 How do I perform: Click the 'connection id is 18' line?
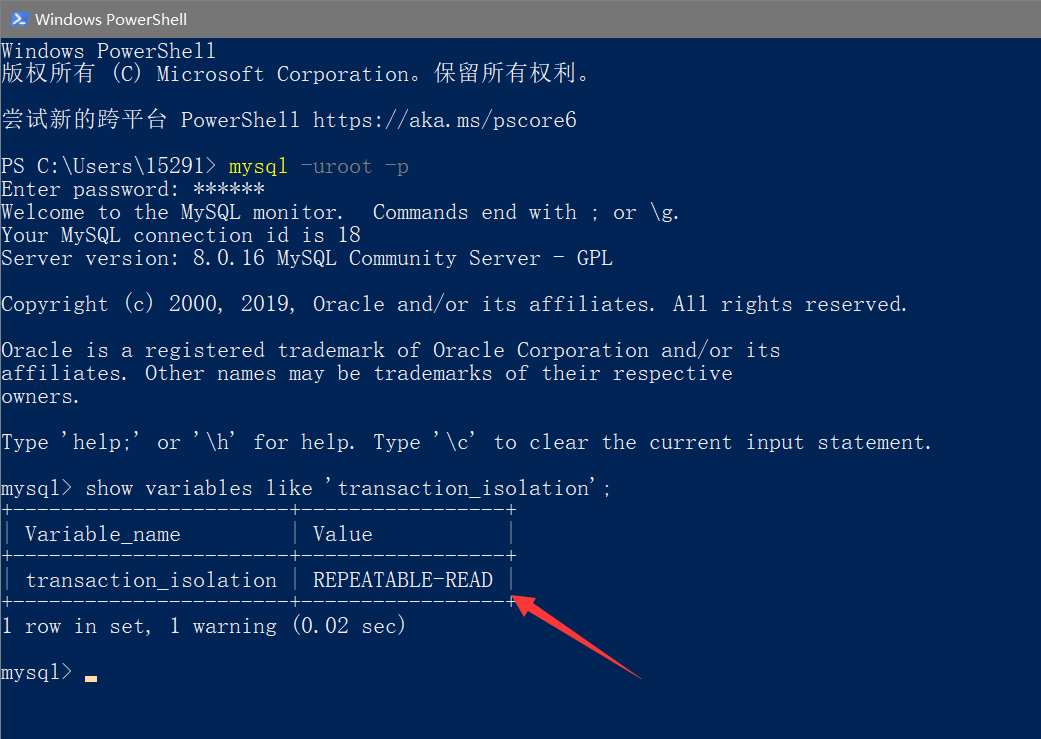(180, 235)
